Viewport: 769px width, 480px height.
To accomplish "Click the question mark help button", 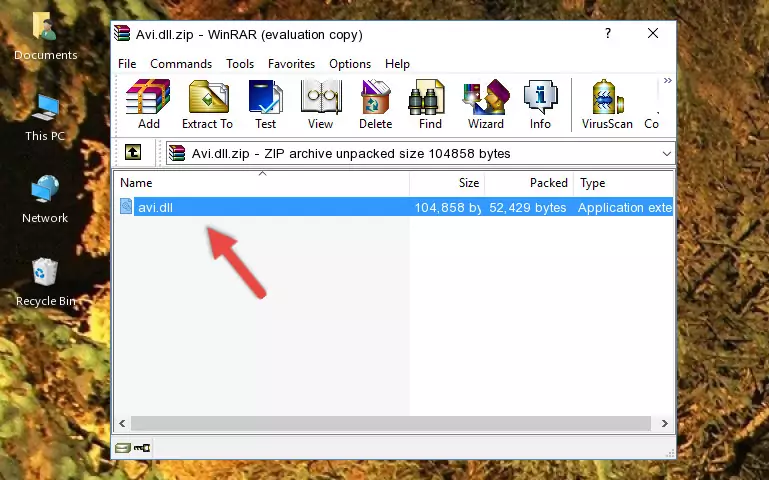I will pyautogui.click(x=608, y=33).
